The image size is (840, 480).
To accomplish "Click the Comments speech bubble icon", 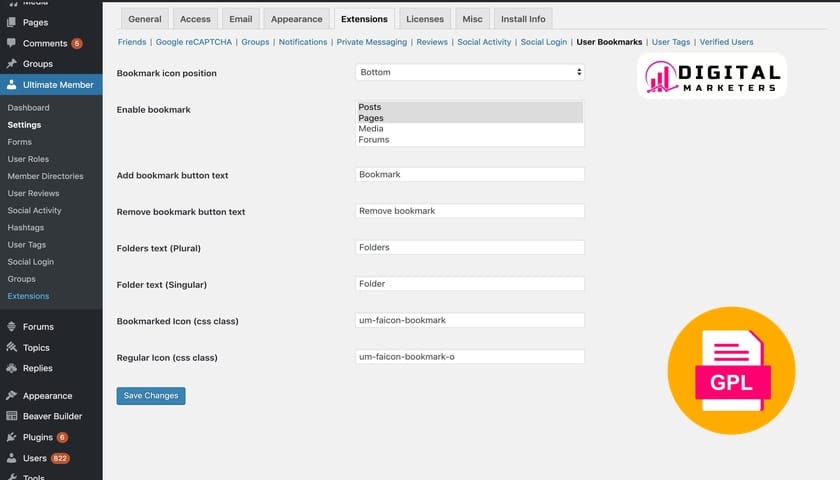I will tap(11, 43).
